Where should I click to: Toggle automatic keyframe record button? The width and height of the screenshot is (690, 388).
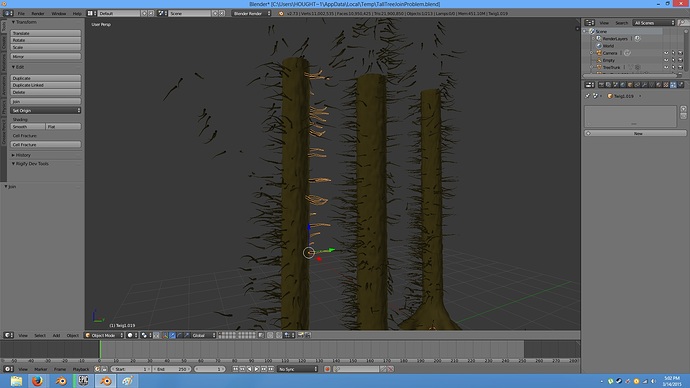tap(327, 369)
